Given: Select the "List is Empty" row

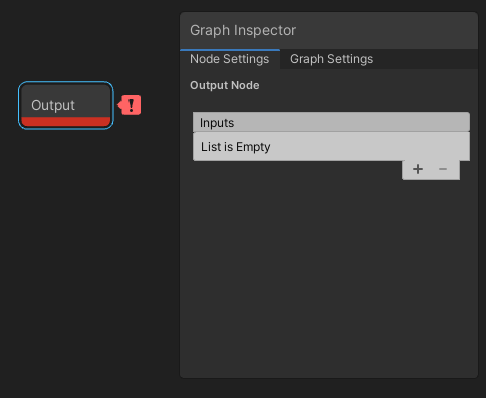Looking at the screenshot, I should (331, 147).
